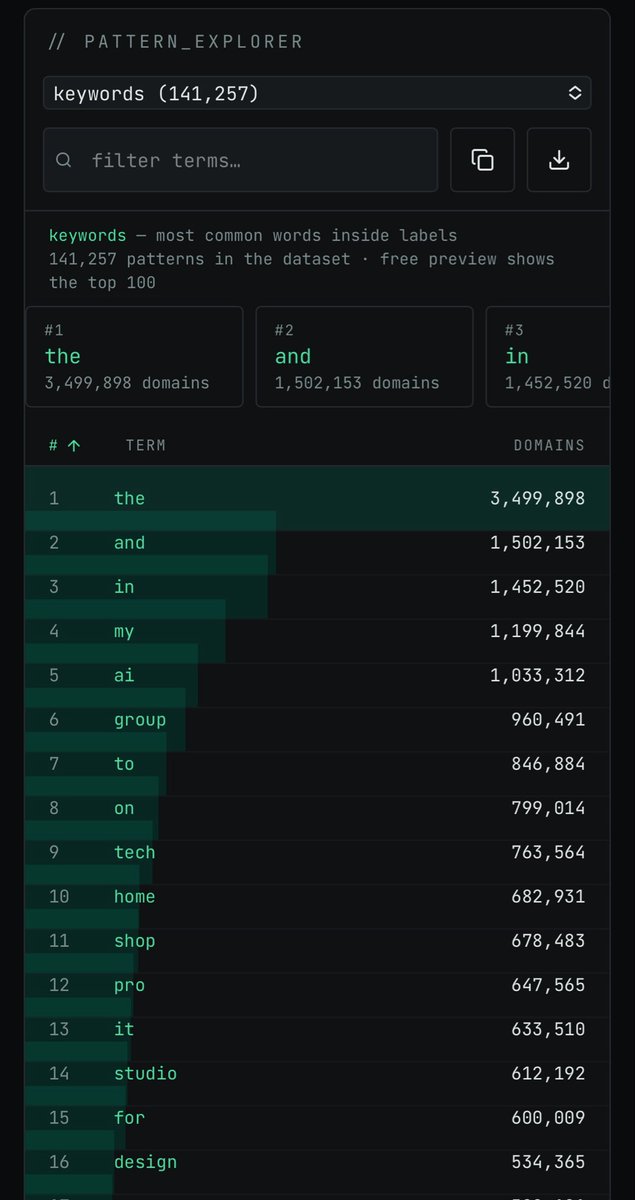635x1200 pixels.
Task: Click the 763,564 domains value
Action: coord(548,852)
